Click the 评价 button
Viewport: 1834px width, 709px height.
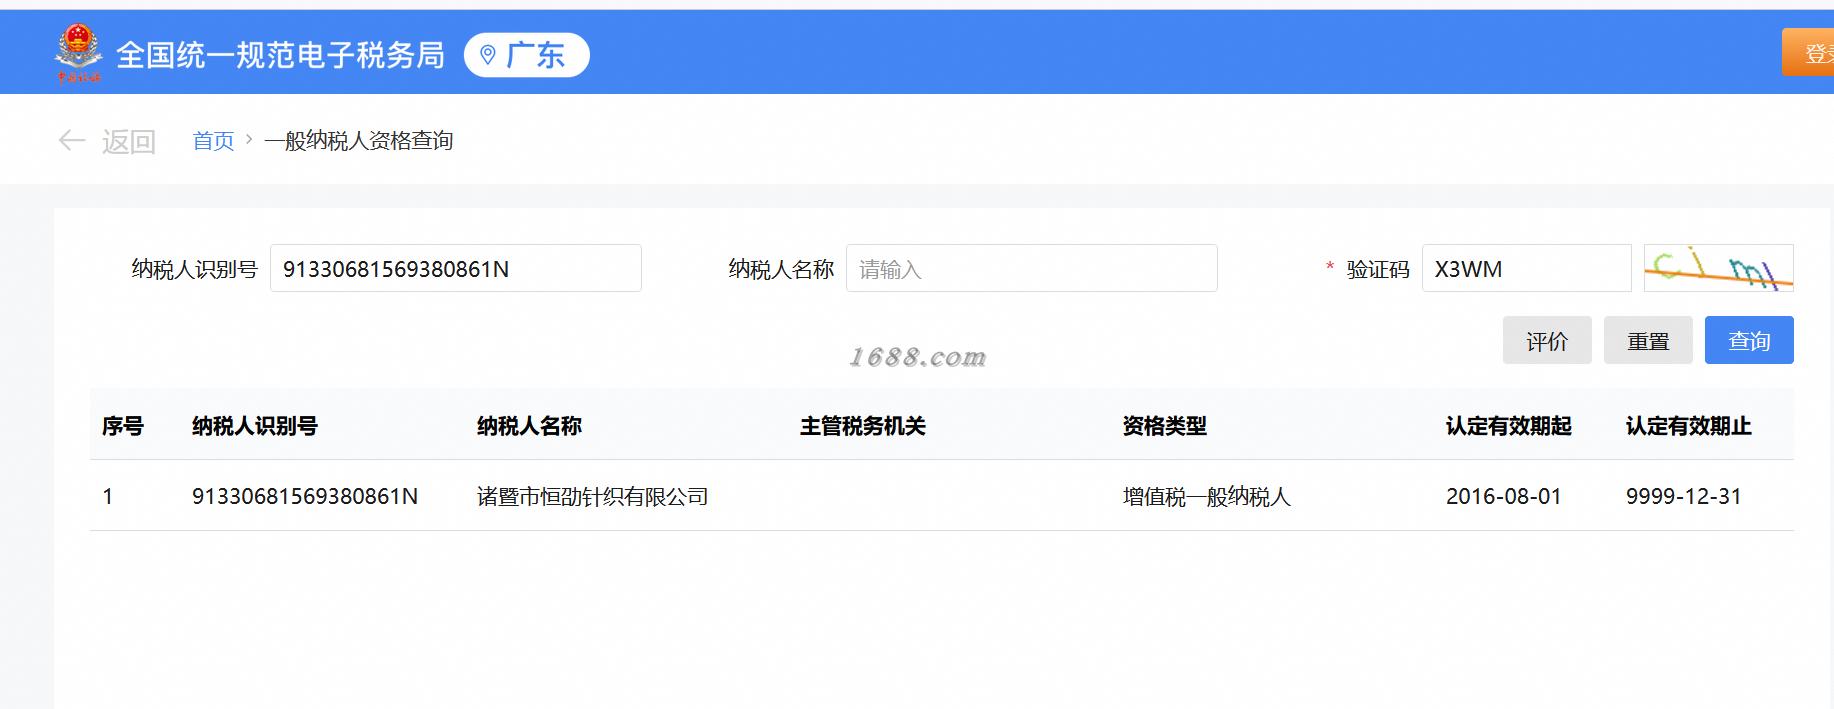[x=1547, y=340]
